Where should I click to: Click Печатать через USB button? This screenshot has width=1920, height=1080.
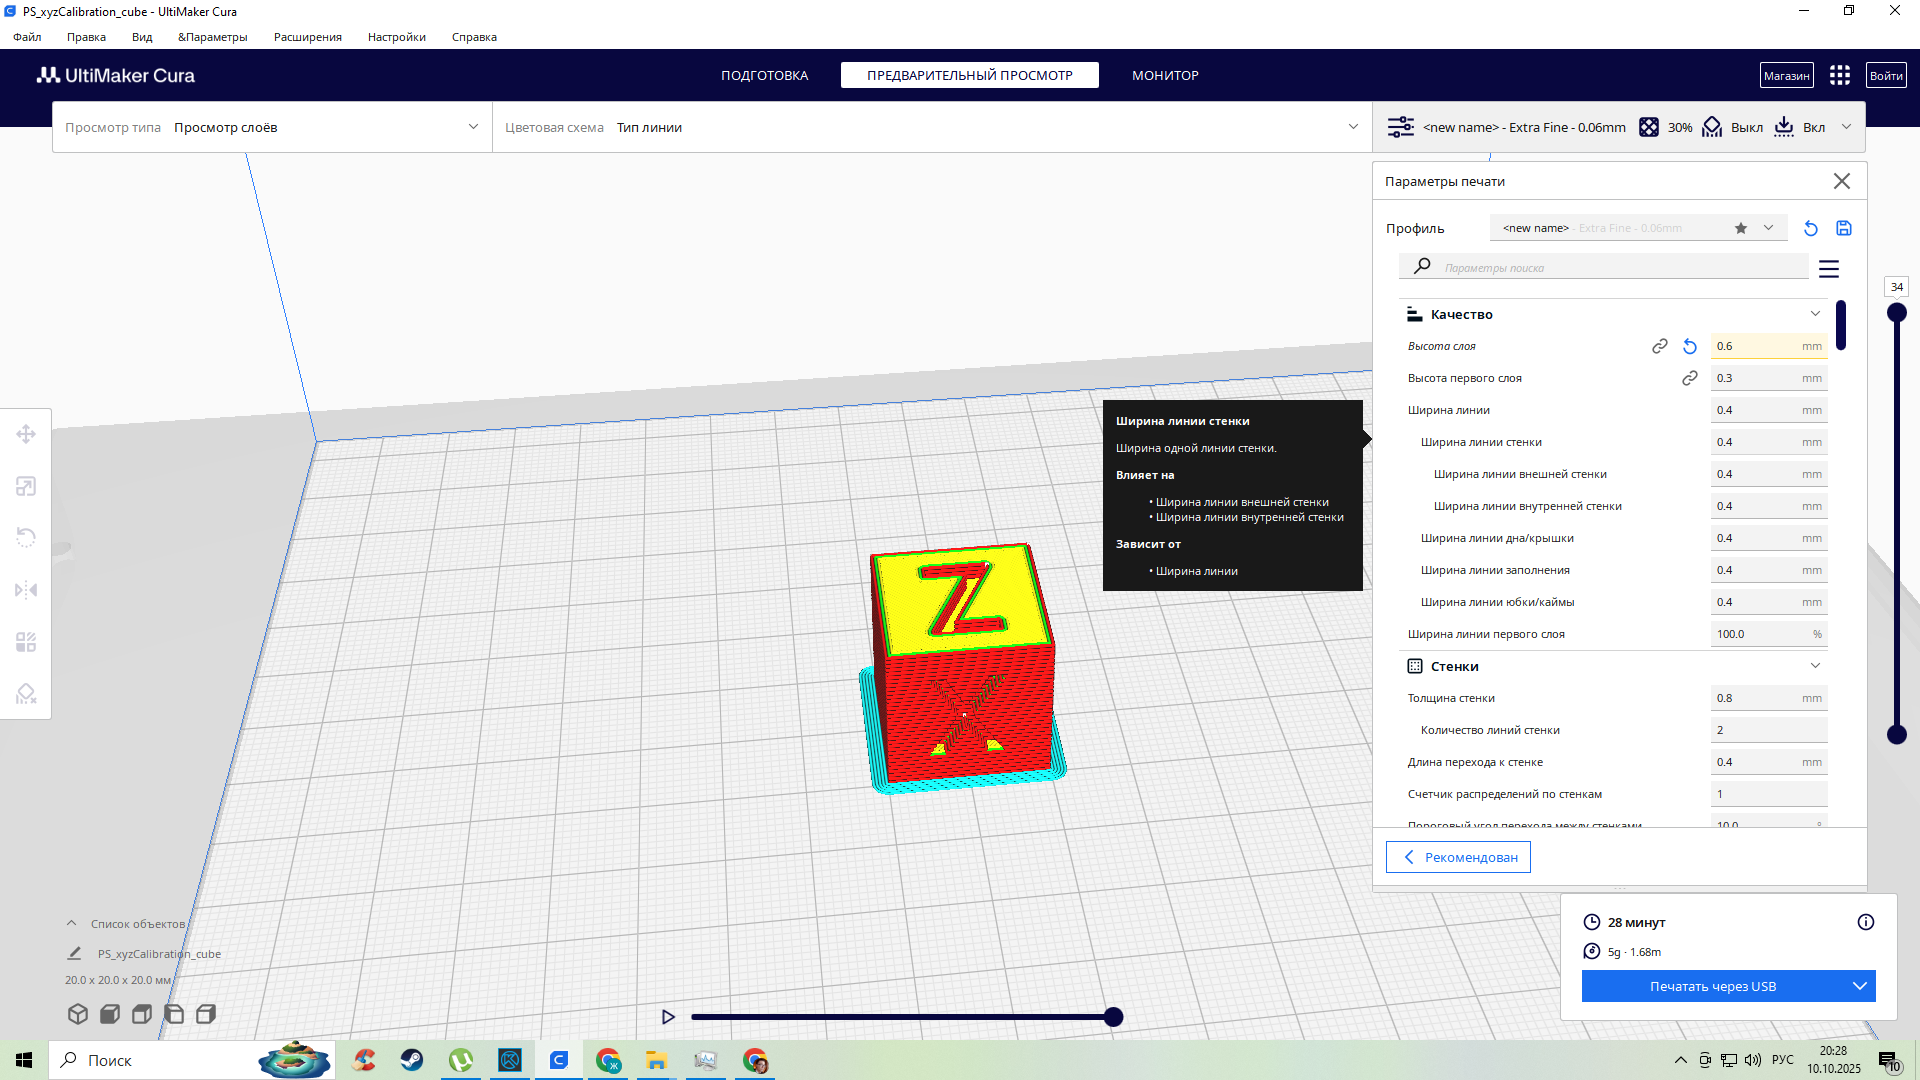[x=1712, y=986]
